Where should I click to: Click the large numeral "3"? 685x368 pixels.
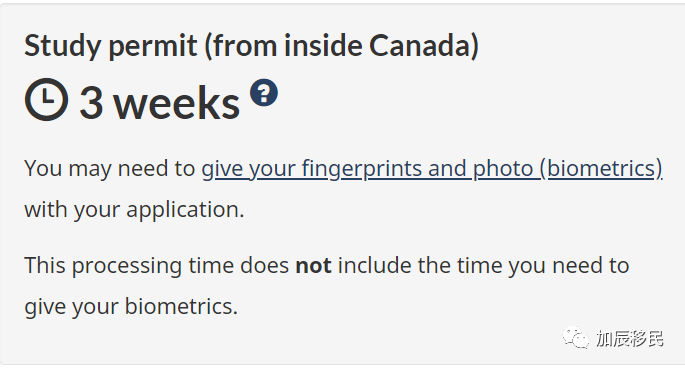[x=92, y=103]
